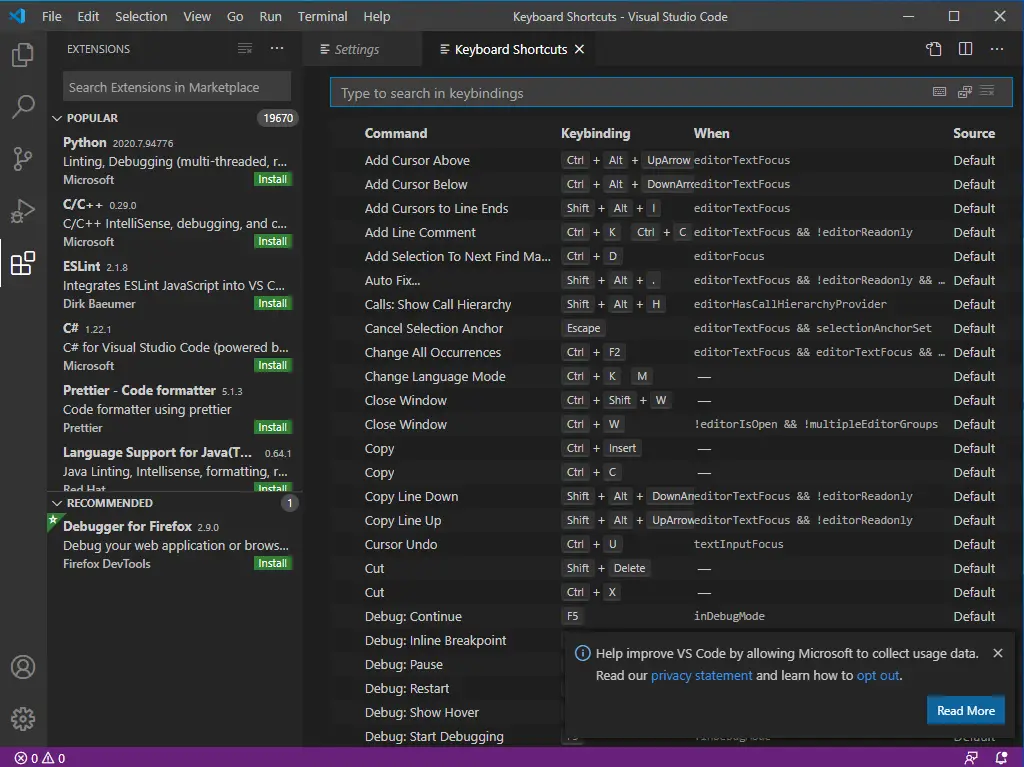
Task: Install the Python extension
Action: coord(272,180)
